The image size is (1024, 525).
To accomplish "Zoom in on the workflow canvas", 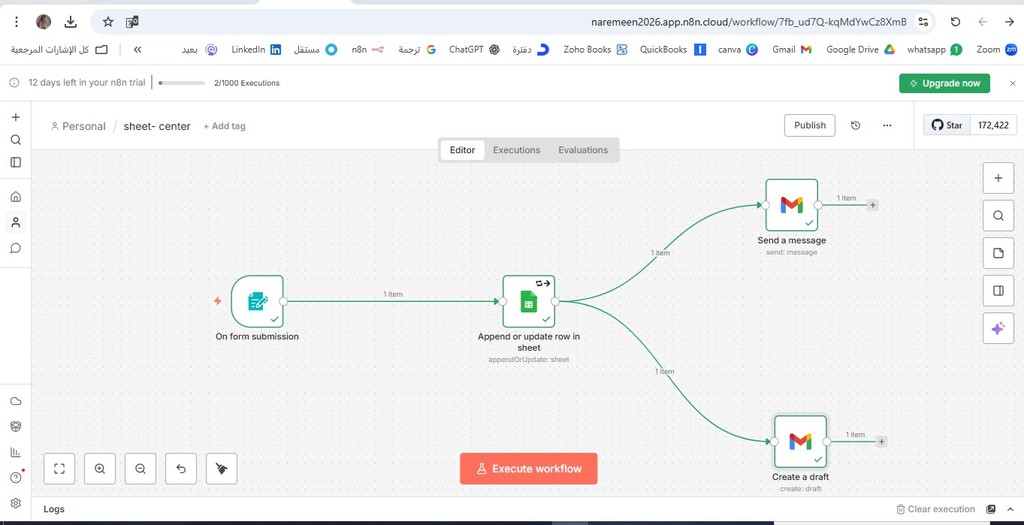I will click(x=100, y=468).
